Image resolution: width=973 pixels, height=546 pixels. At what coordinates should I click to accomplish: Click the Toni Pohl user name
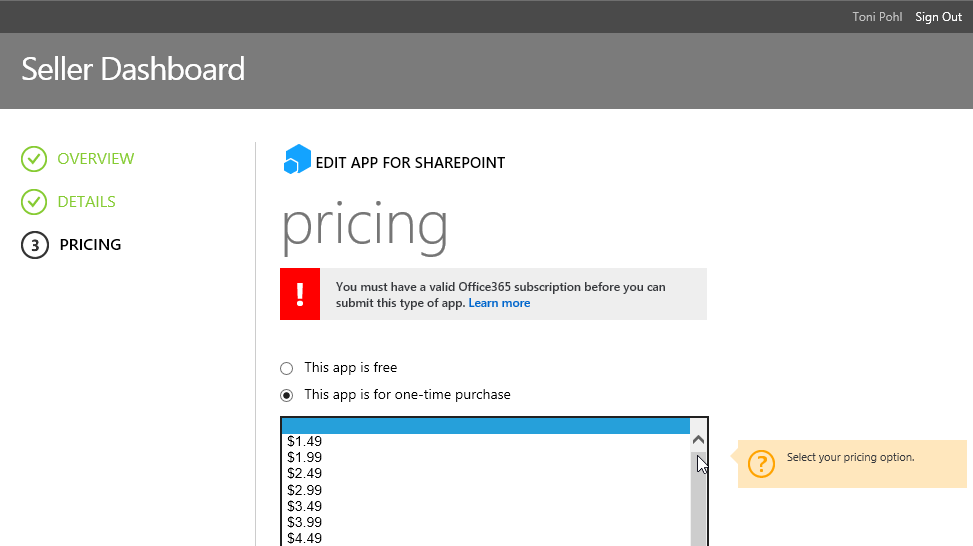[x=877, y=17]
